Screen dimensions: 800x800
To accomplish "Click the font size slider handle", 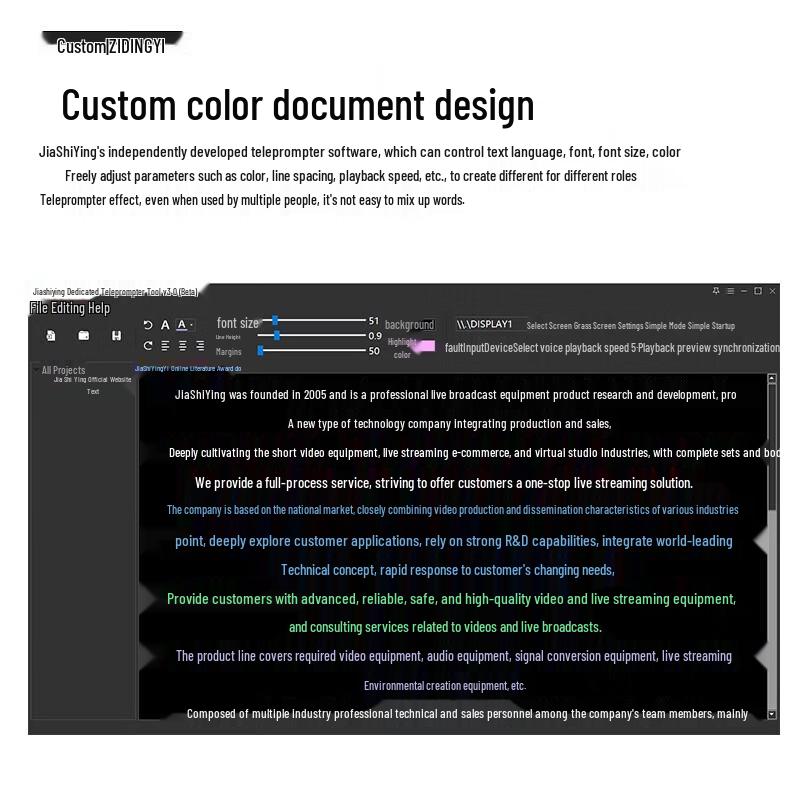I will pyautogui.click(x=275, y=320).
